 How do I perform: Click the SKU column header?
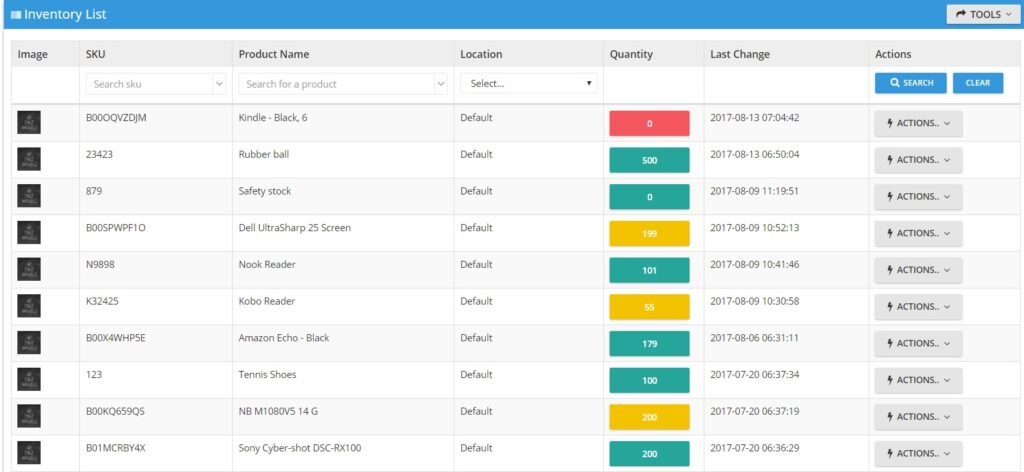tap(95, 54)
